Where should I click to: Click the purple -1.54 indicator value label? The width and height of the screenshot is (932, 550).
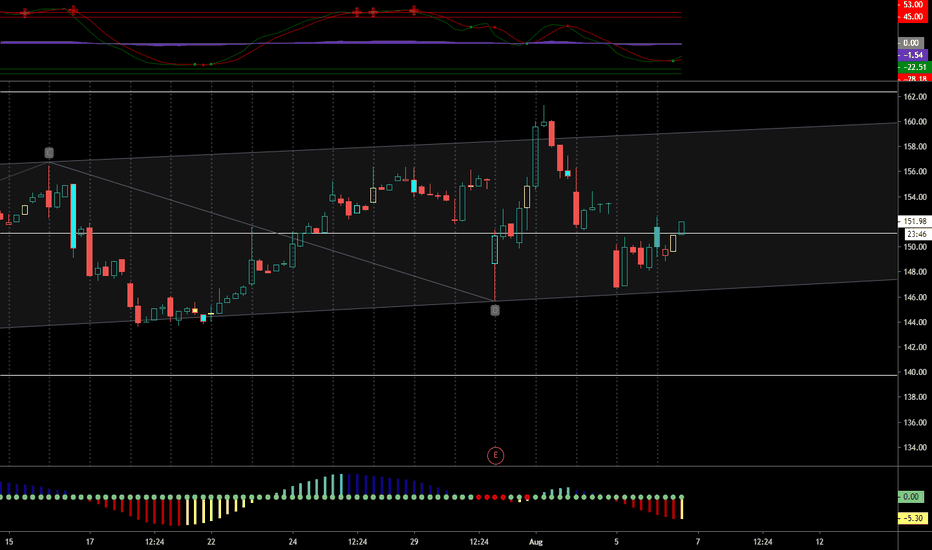[912, 55]
